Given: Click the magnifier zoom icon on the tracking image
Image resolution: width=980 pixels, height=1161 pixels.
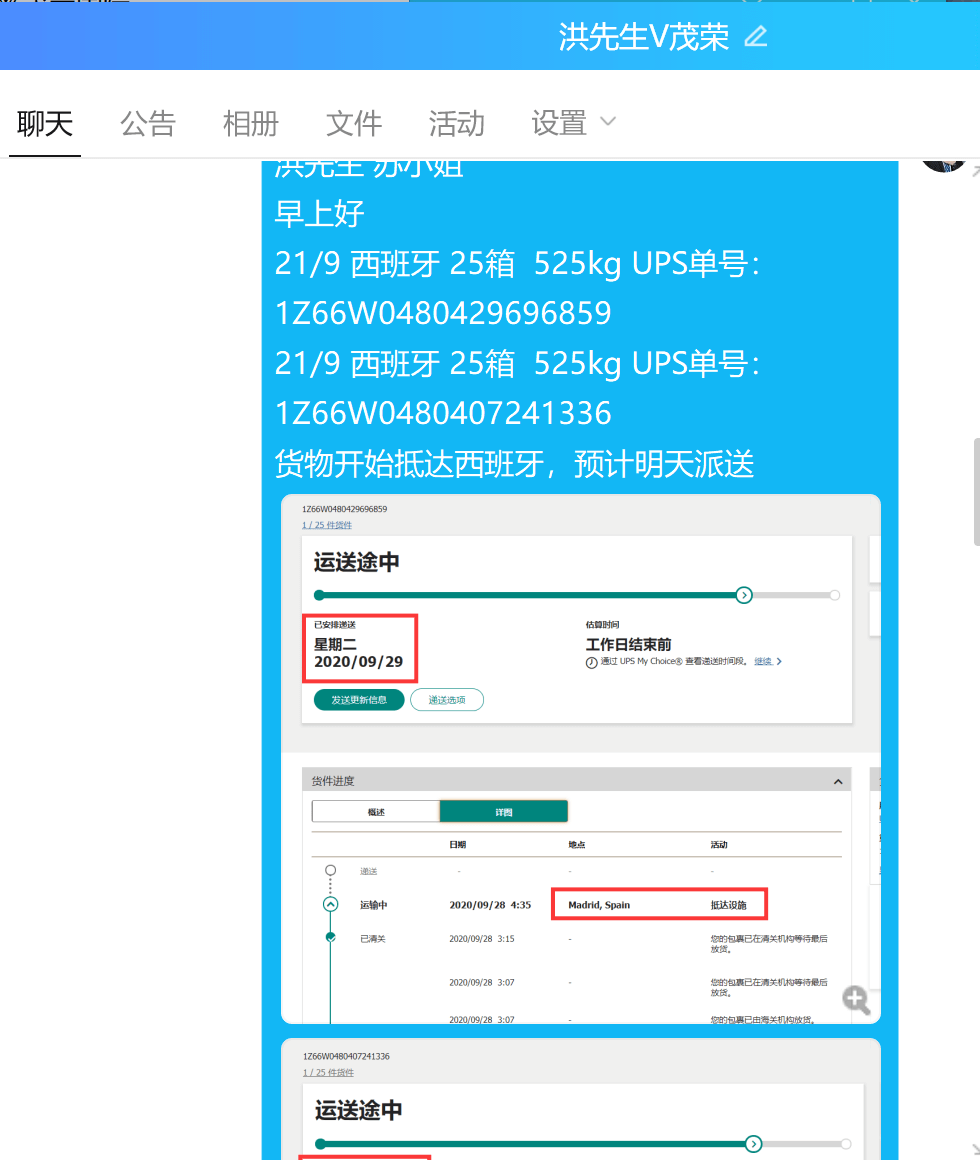Looking at the screenshot, I should pyautogui.click(x=856, y=1000).
